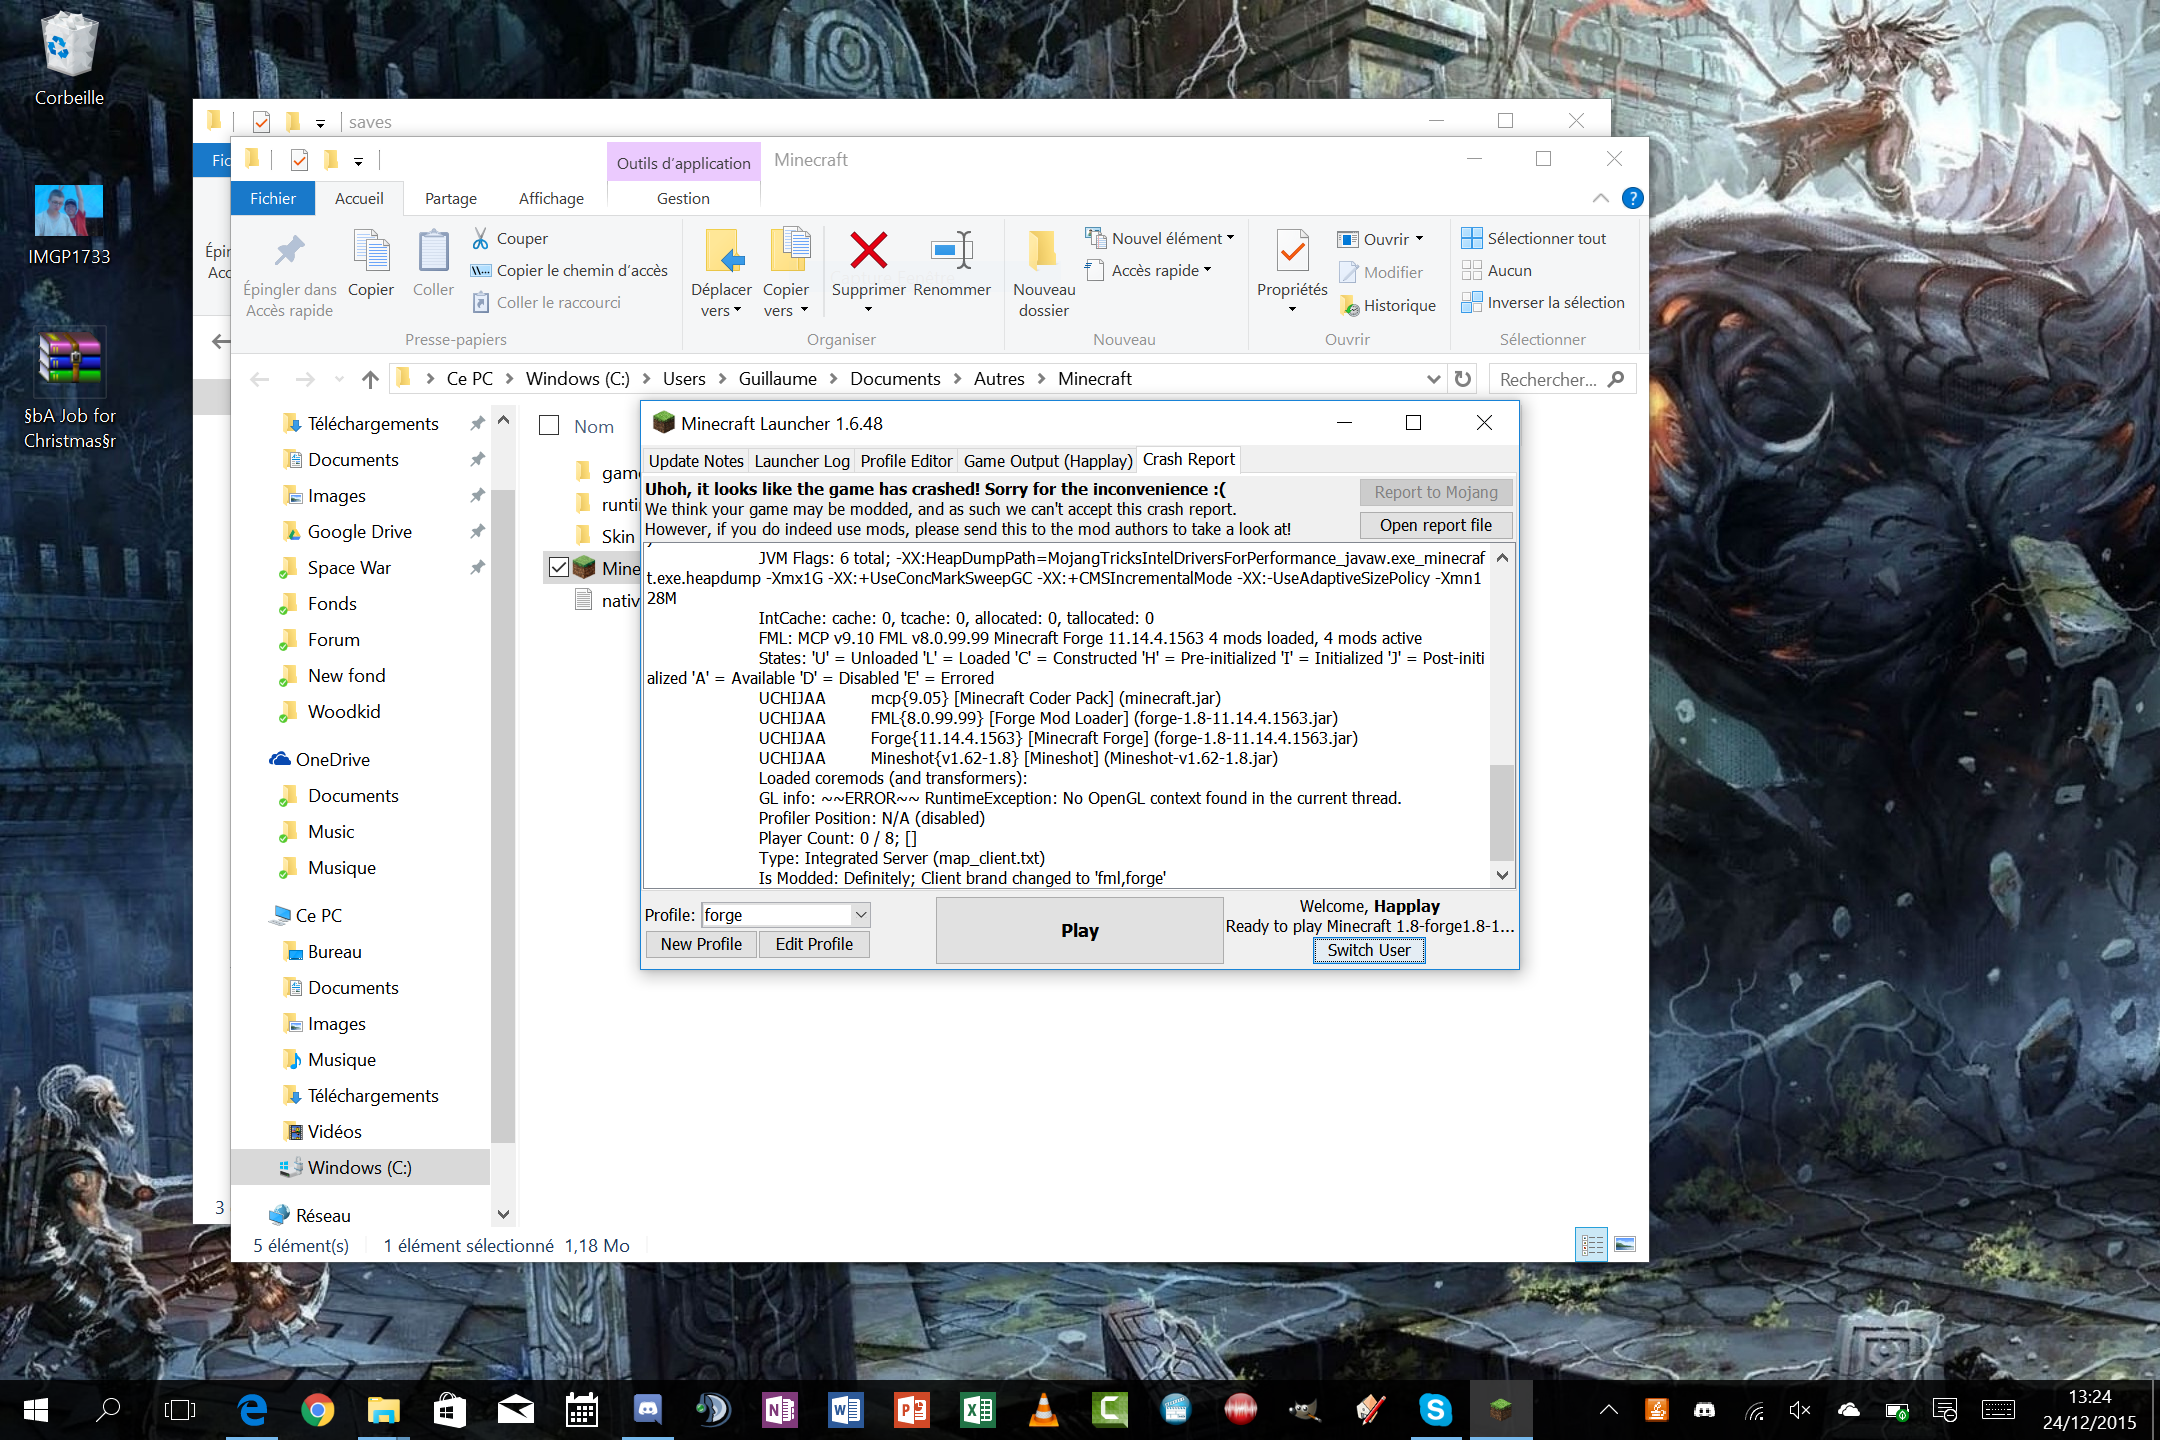This screenshot has width=2160, height=1440.
Task: Click the Windows Start button
Action: point(36,1410)
